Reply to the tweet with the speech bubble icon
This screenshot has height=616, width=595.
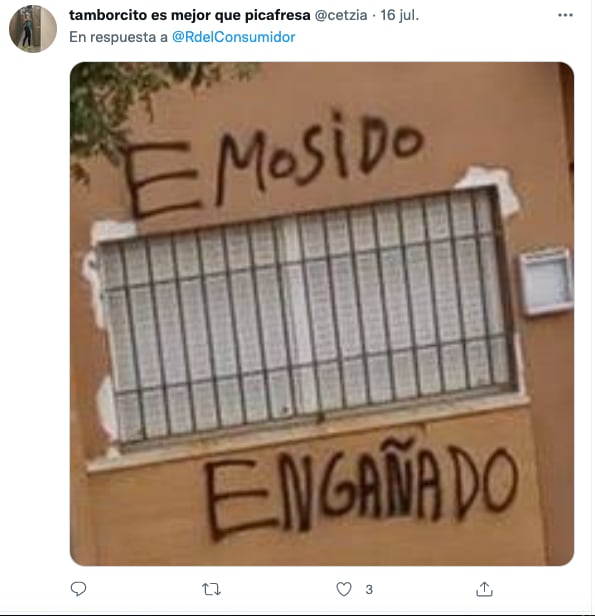(x=78, y=589)
